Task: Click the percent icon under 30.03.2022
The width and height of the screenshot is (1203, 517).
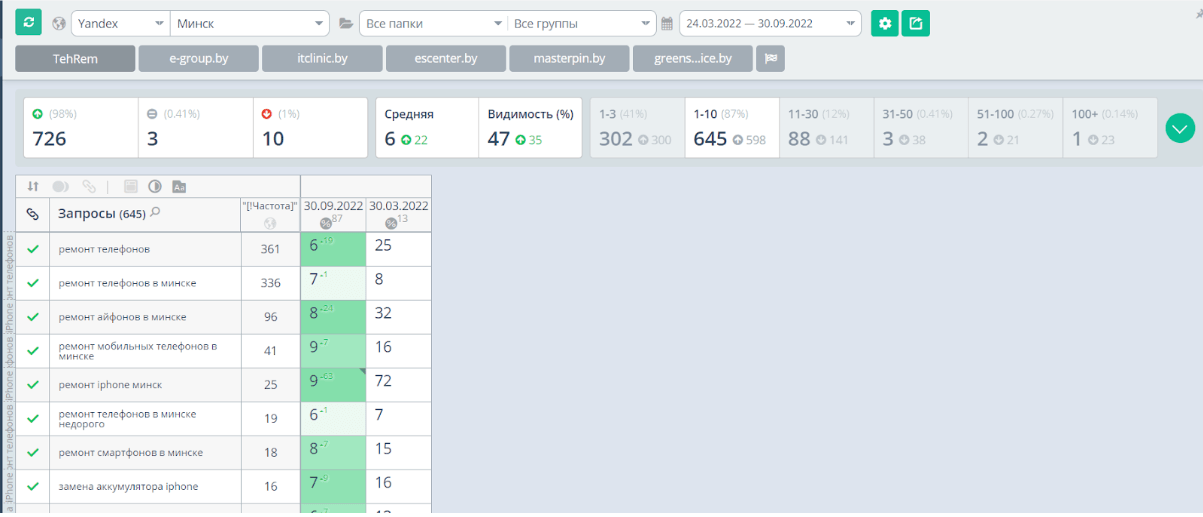Action: click(x=391, y=224)
